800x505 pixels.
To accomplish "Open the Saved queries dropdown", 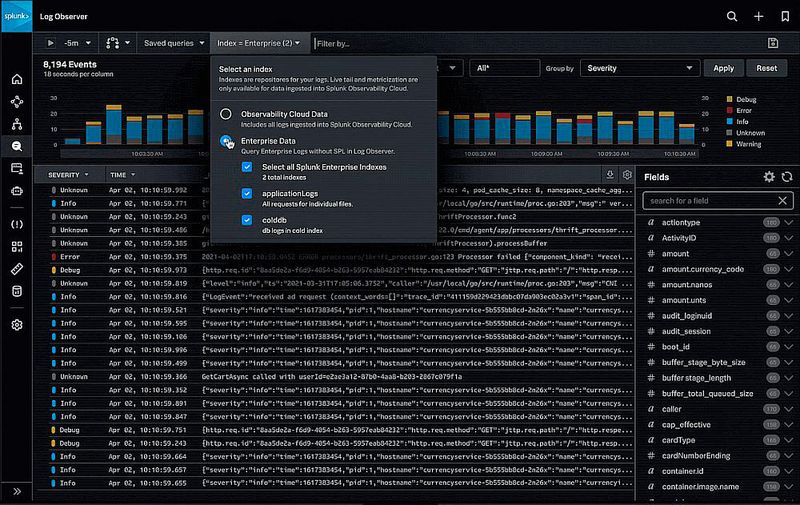I will (174, 43).
